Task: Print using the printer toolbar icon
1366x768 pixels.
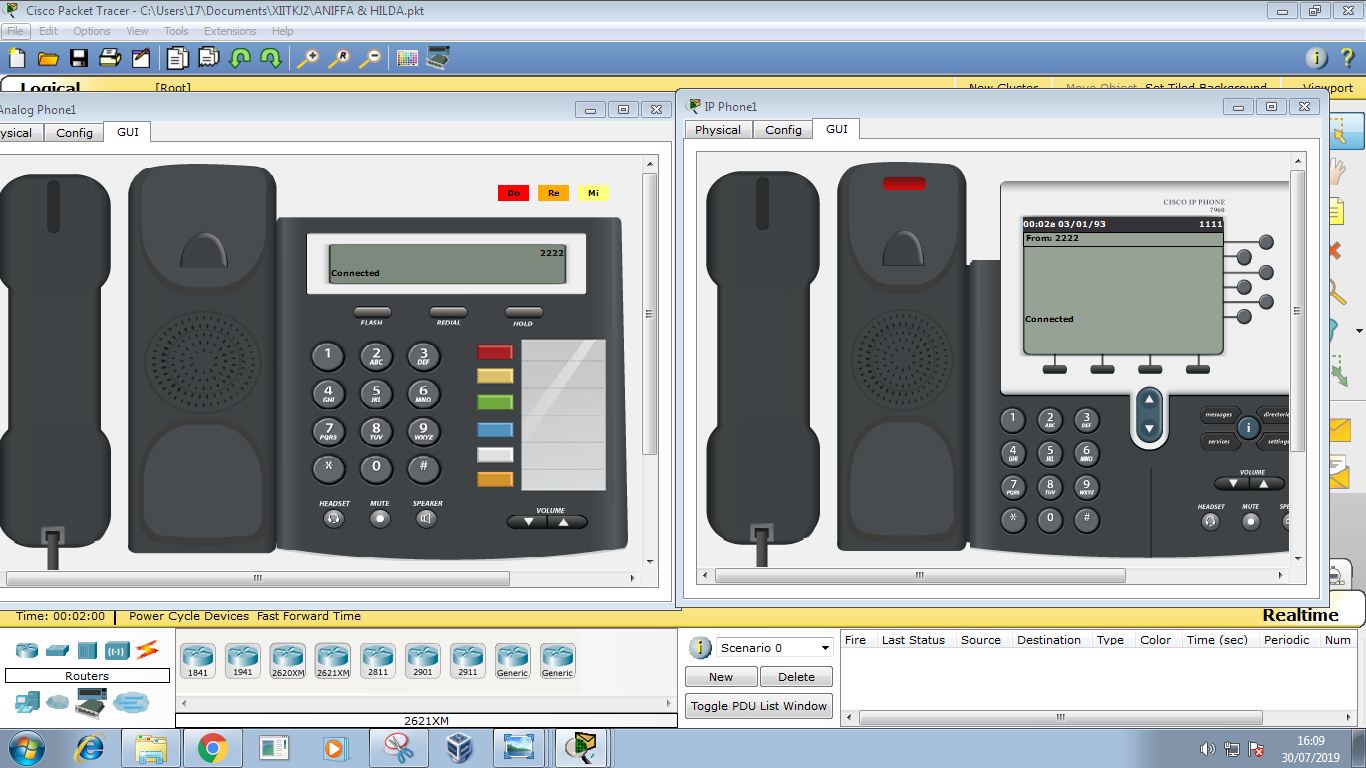Action: coord(110,58)
